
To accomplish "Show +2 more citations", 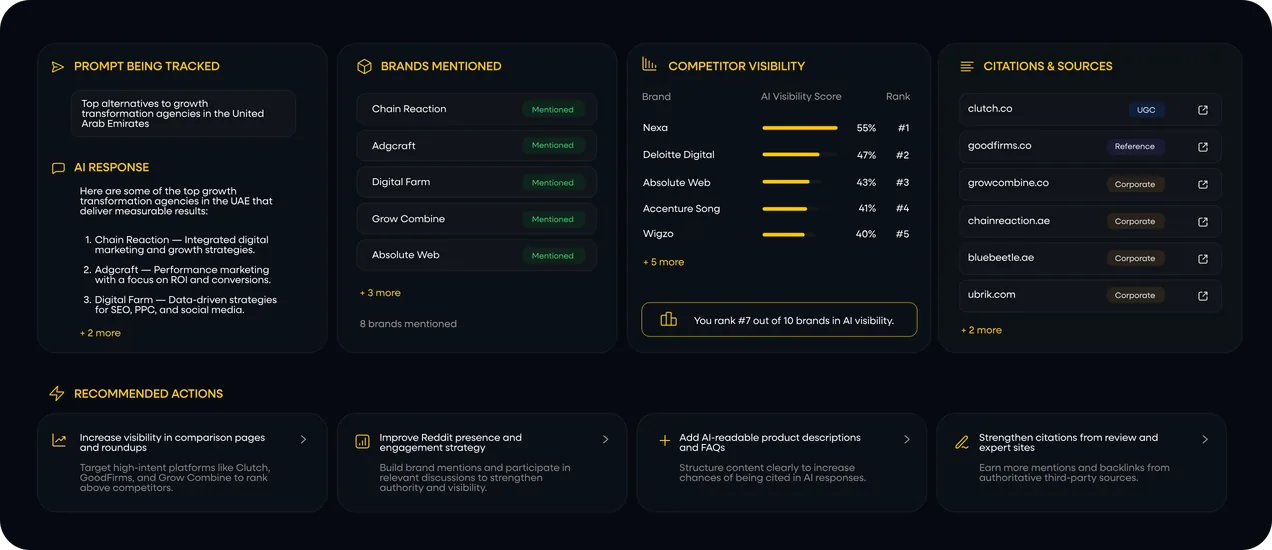I will [981, 330].
